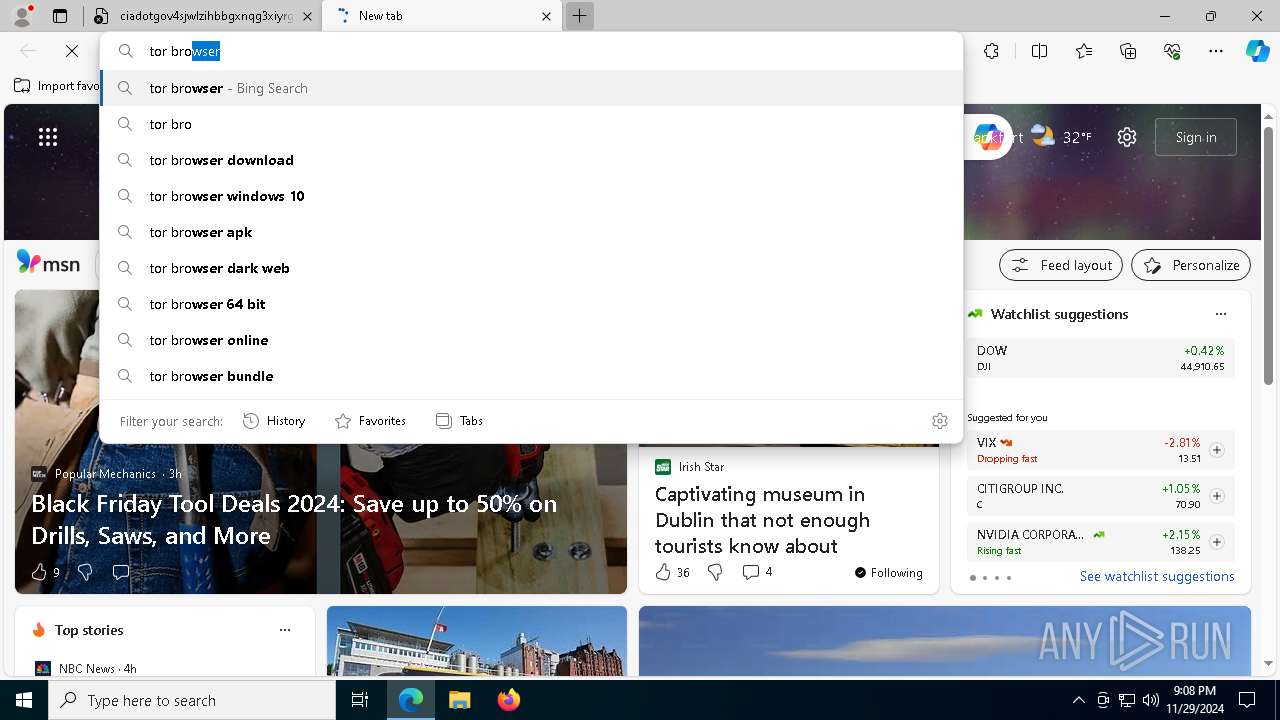Screen dimensions: 1280x720
Task: Close the ciadotgov onion tab
Action: [307, 16]
